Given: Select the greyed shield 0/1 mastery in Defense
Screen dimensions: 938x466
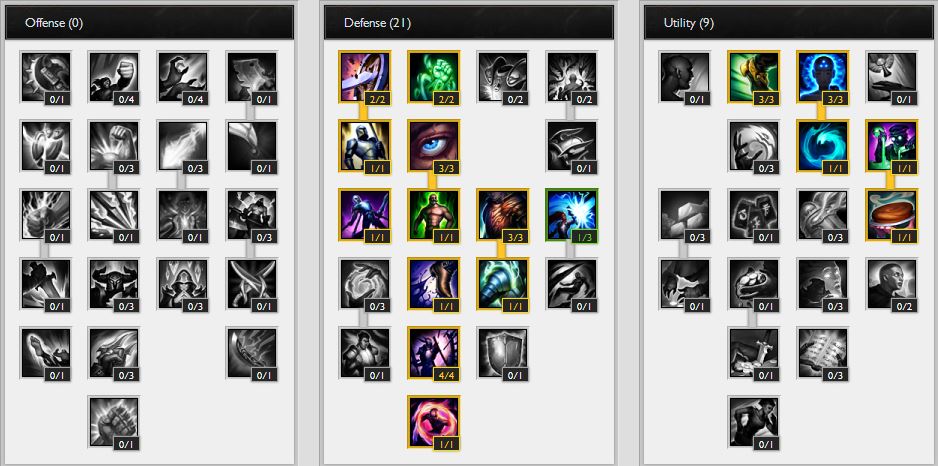Looking at the screenshot, I should pyautogui.click(x=502, y=353).
